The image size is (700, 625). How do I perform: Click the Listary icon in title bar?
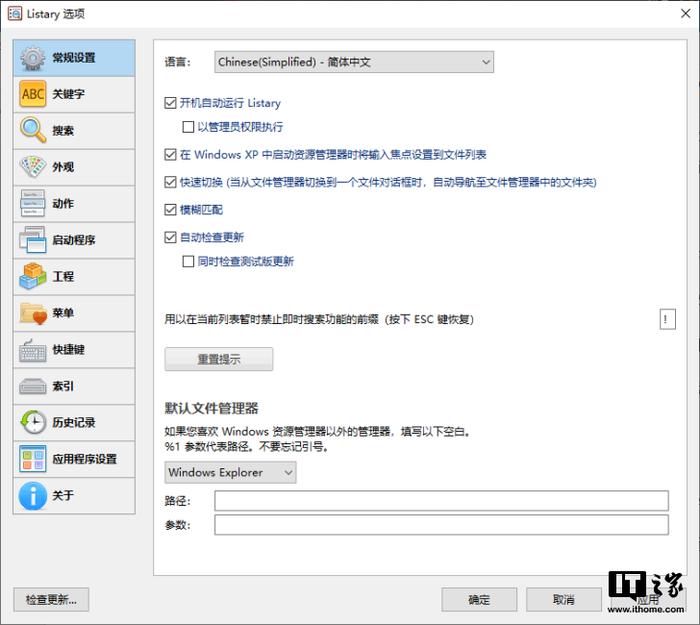pos(14,13)
